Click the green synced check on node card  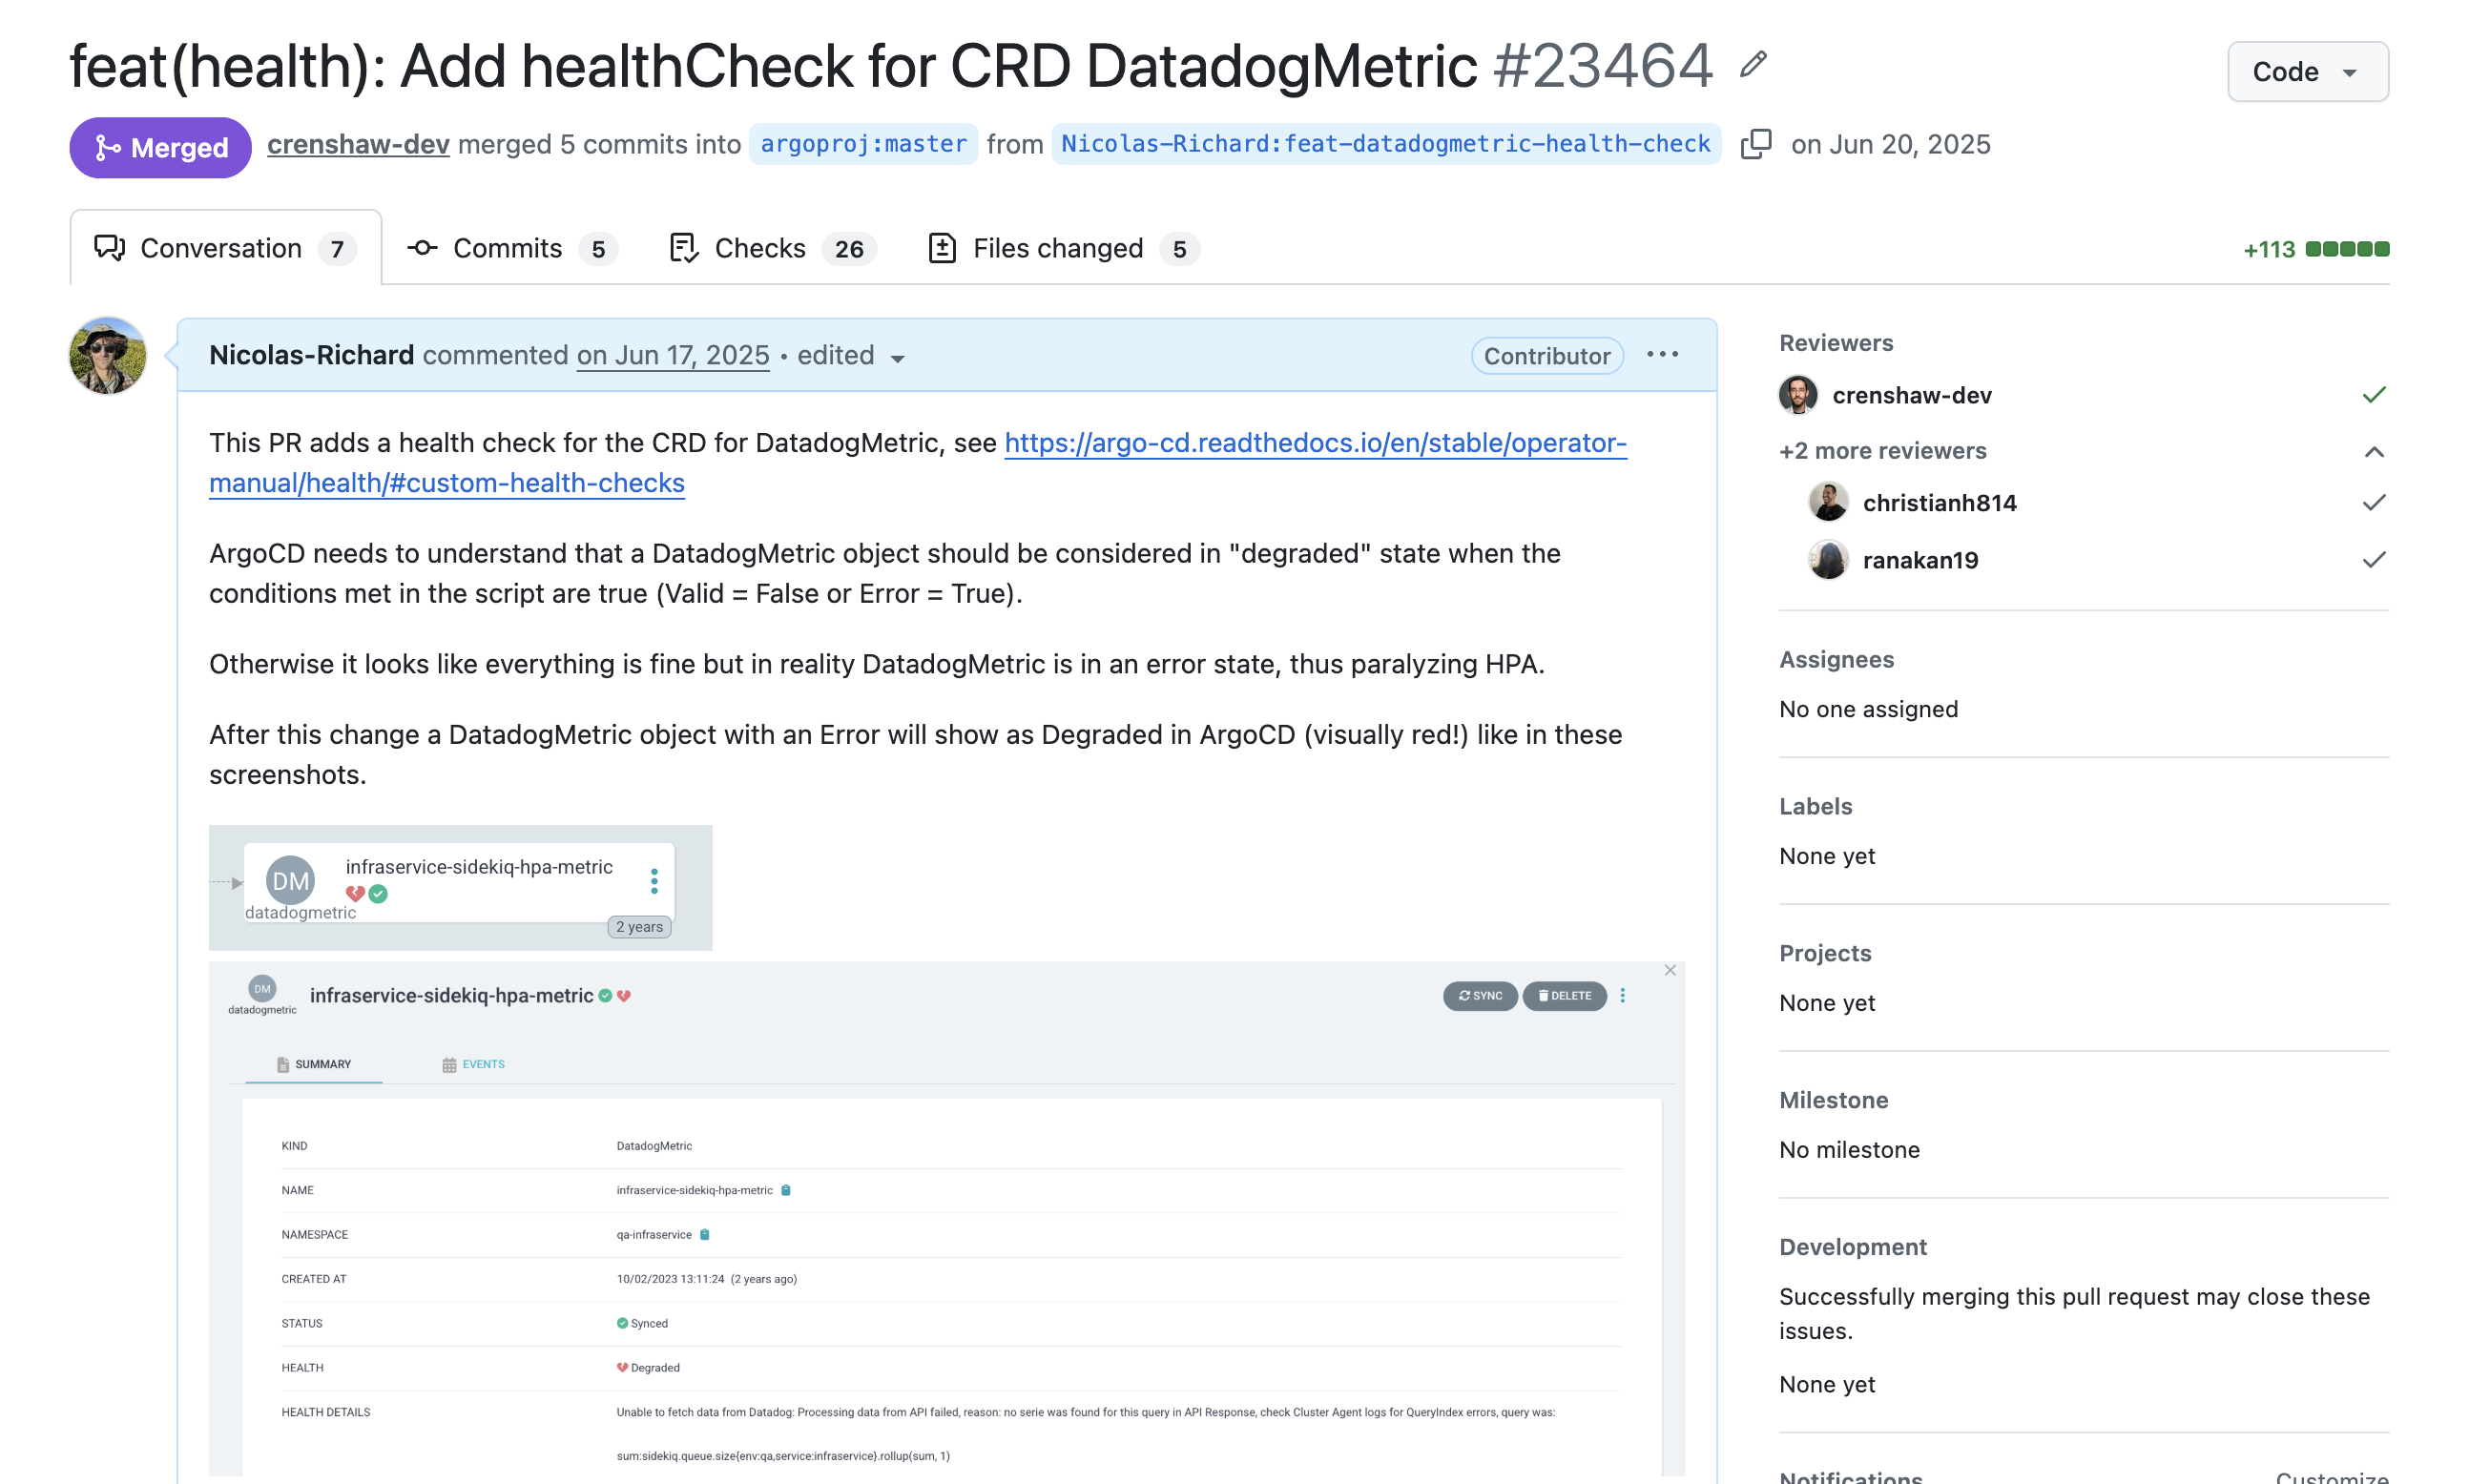[378, 894]
